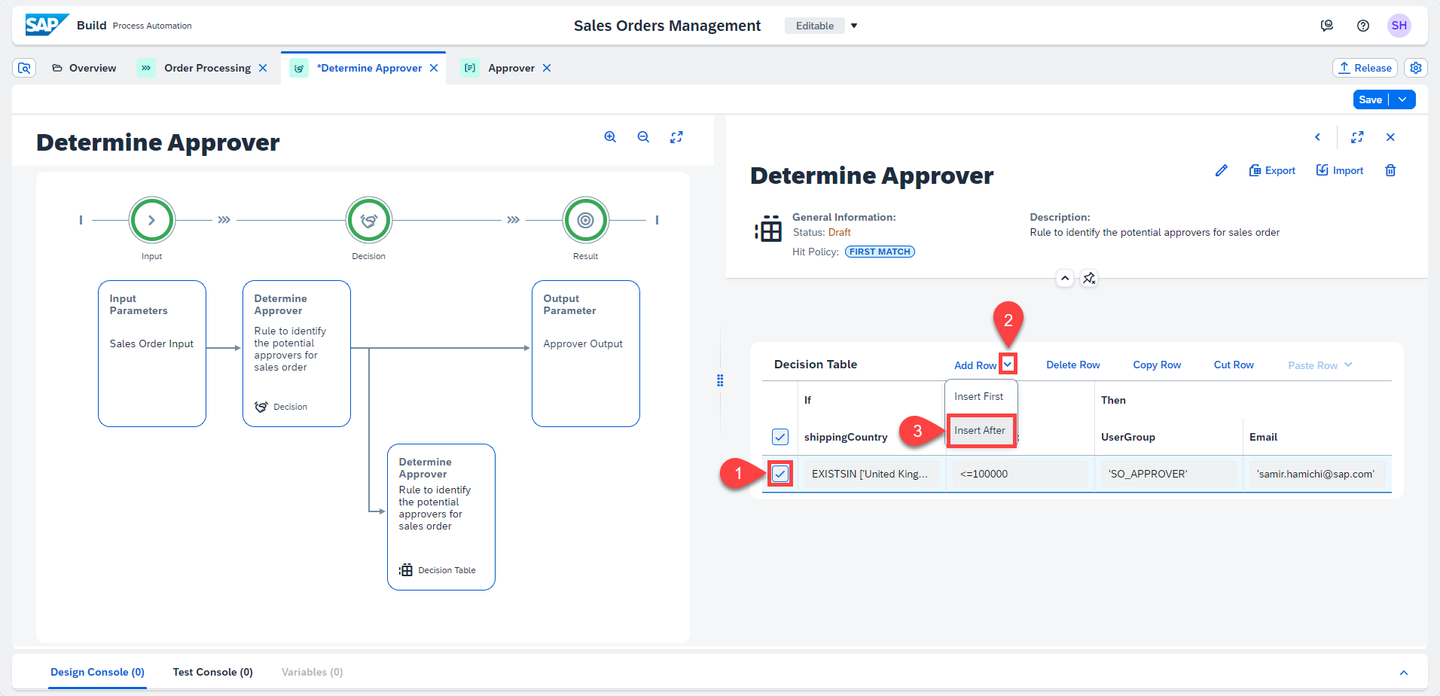The image size is (1440, 696).
Task: Open the SH user avatar menu
Action: coord(1399,26)
